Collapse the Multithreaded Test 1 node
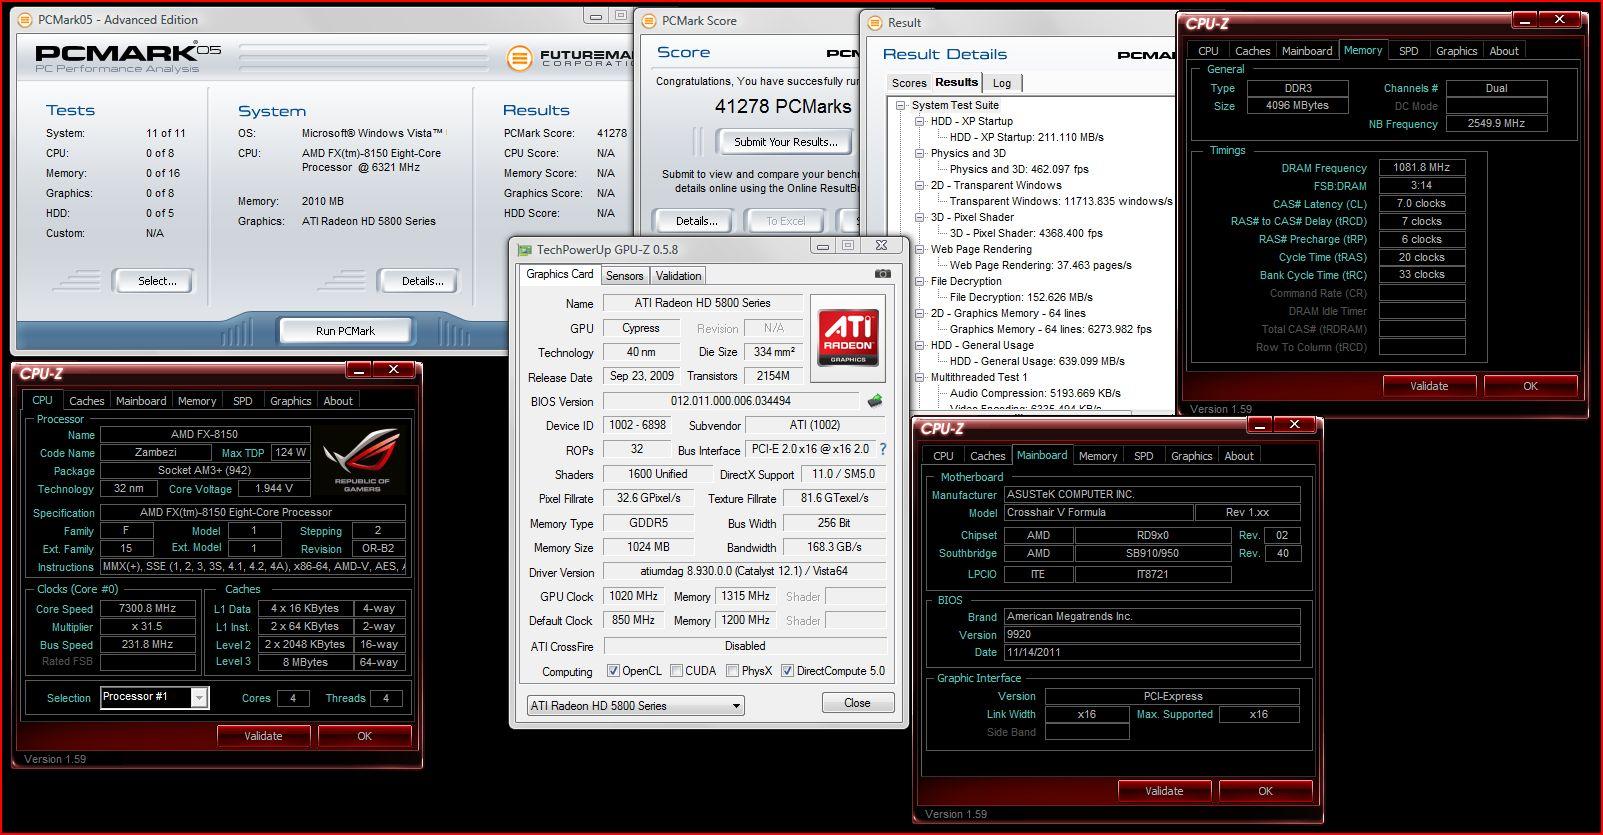The width and height of the screenshot is (1603, 835). pos(919,377)
